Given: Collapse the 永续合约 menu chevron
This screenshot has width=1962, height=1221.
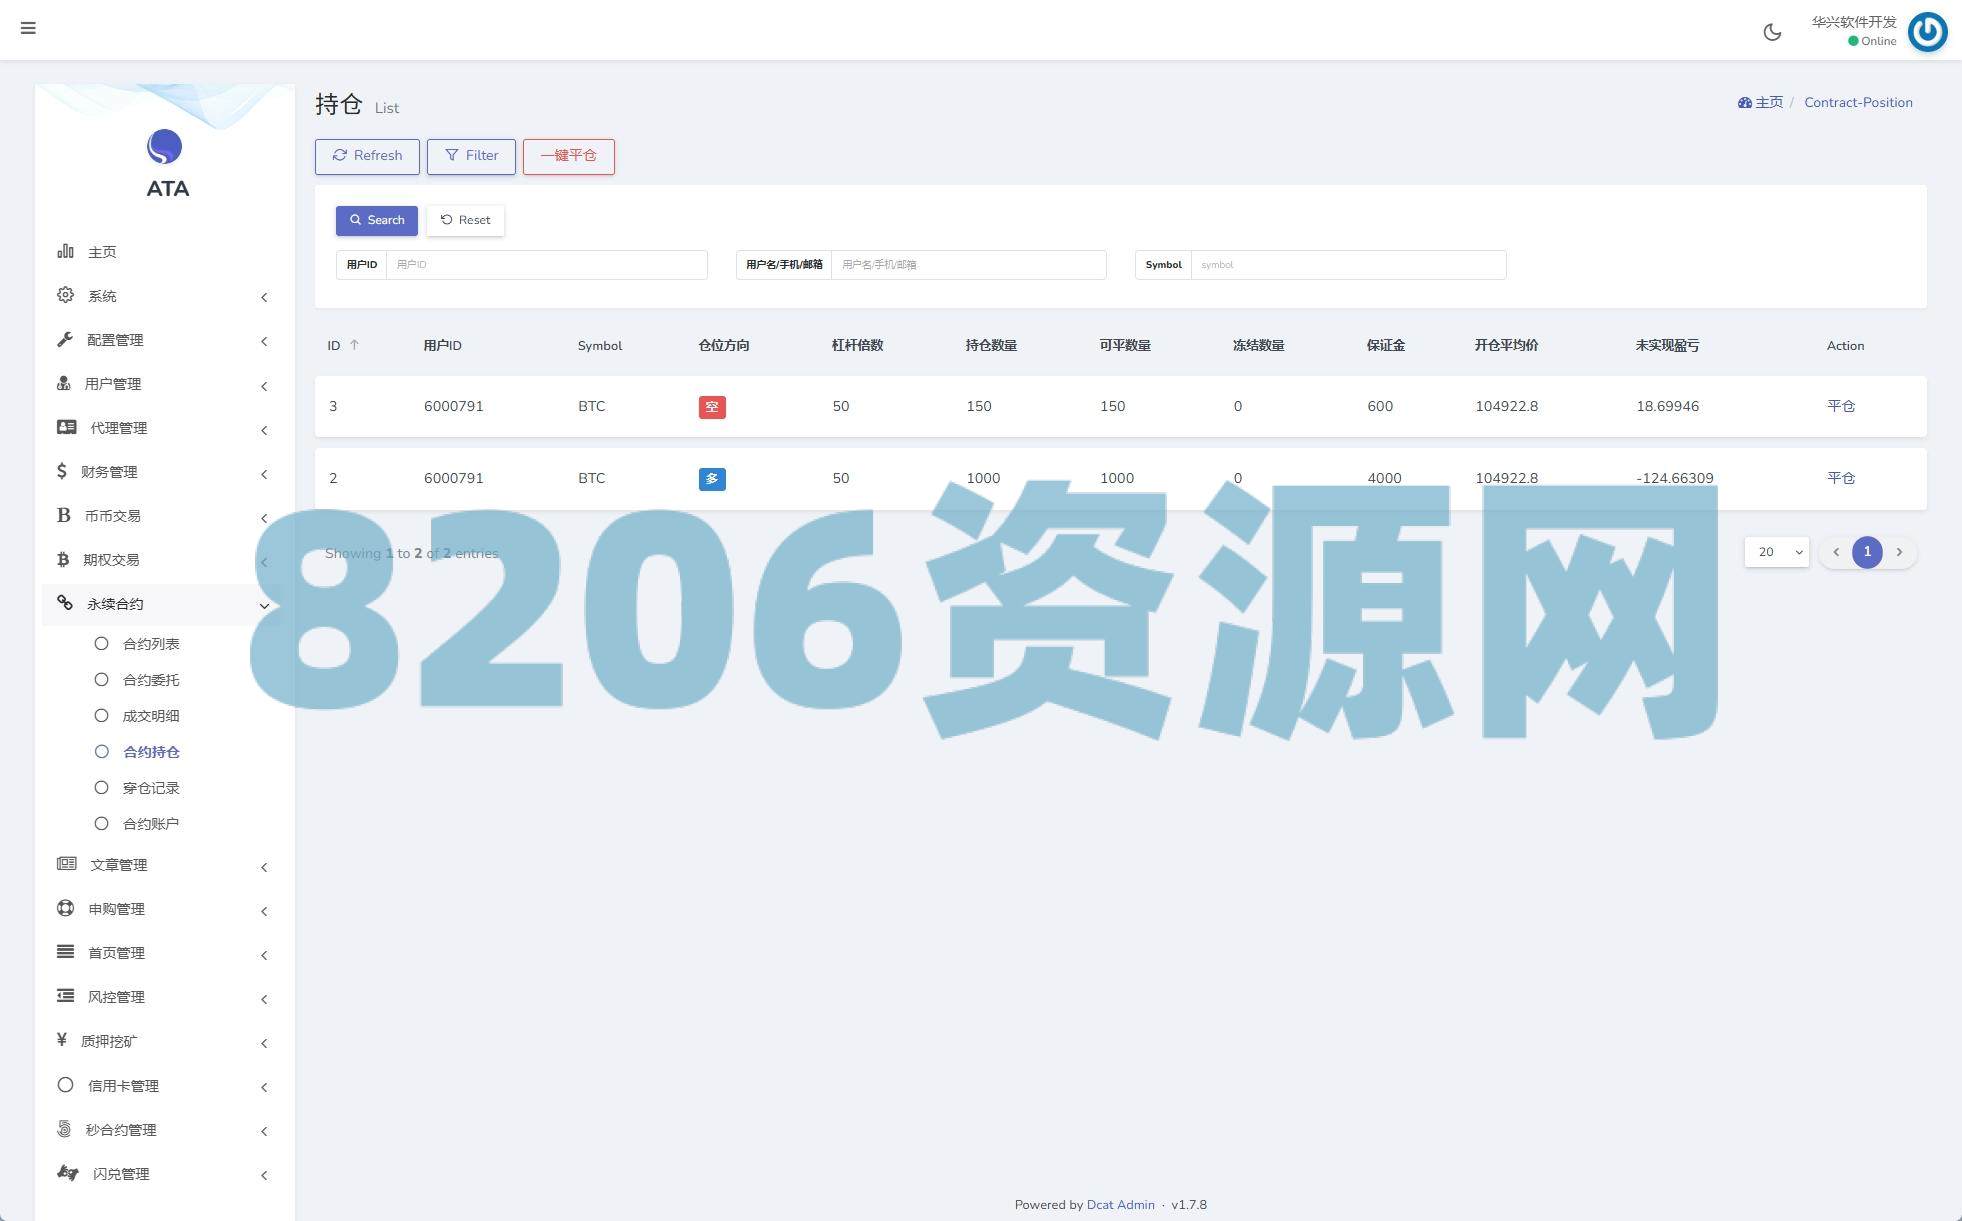Looking at the screenshot, I should click(x=264, y=605).
